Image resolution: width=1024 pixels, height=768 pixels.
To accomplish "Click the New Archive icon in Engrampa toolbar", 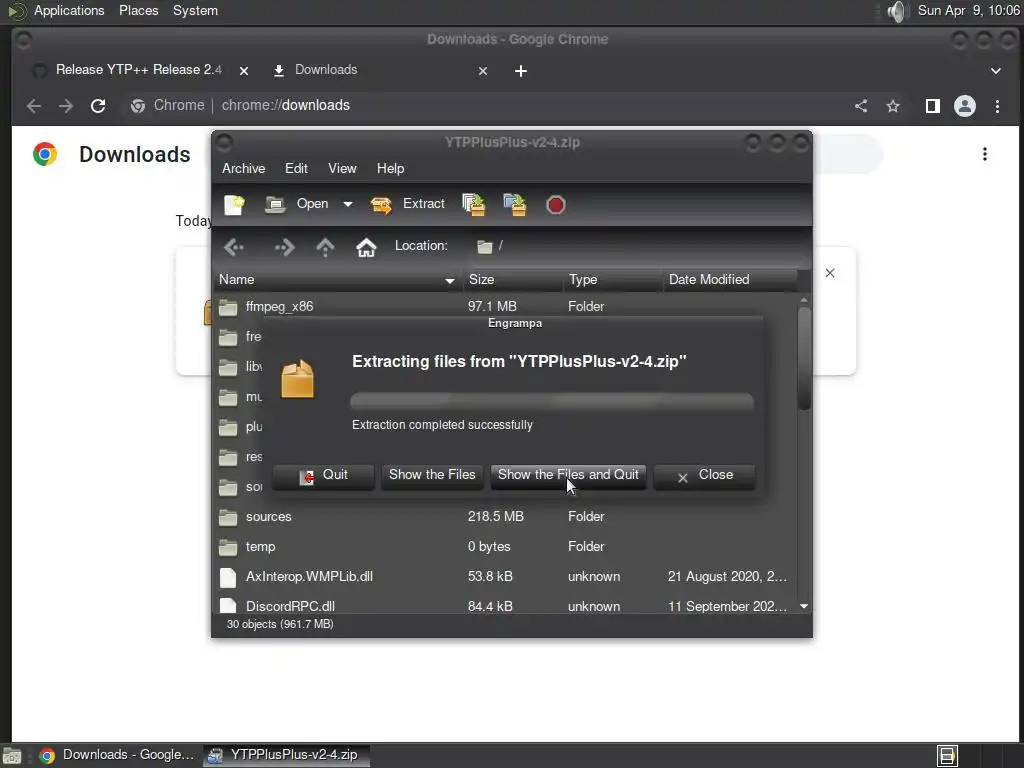I will coord(234,204).
